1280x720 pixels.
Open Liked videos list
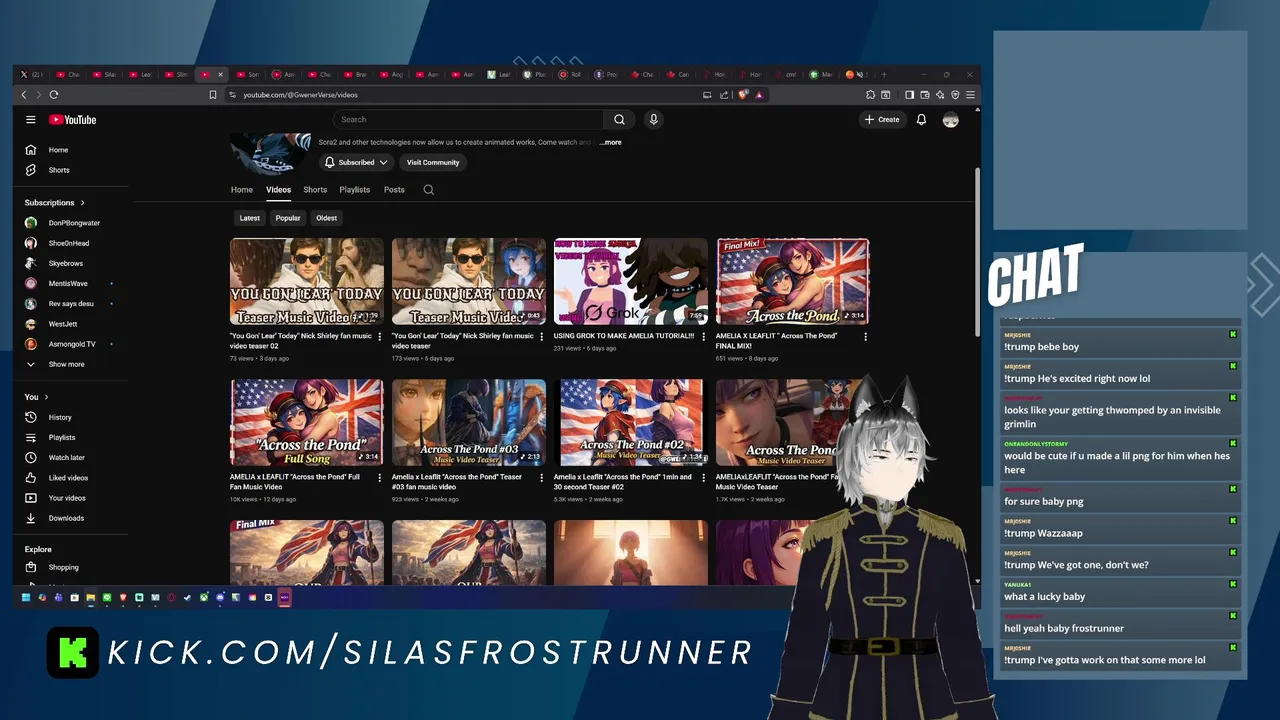pyautogui.click(x=70, y=478)
